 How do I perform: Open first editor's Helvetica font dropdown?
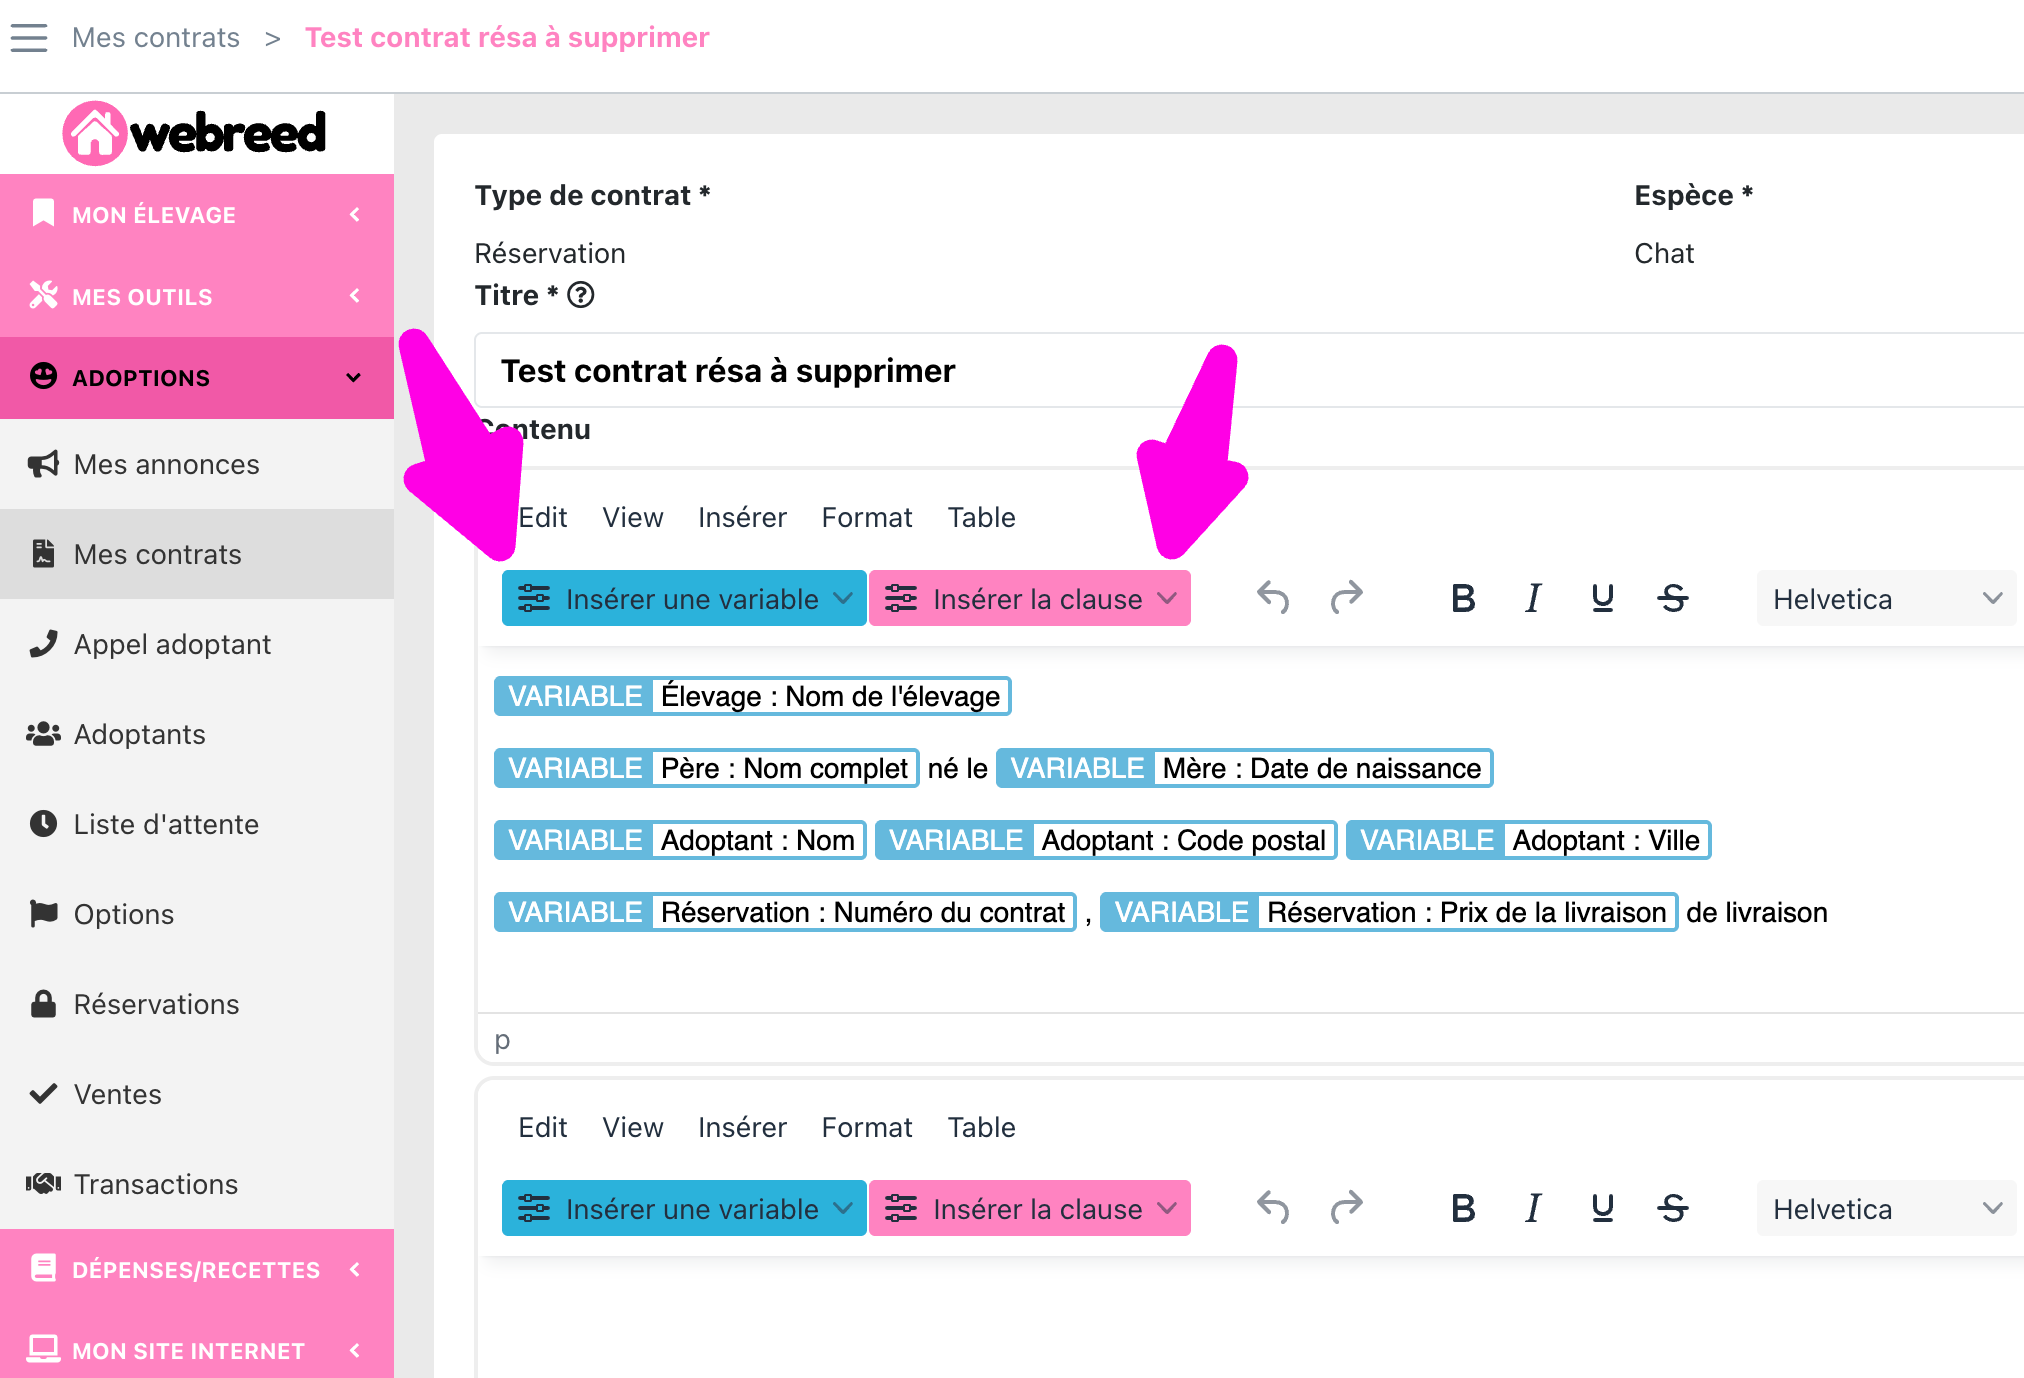[x=1886, y=599]
